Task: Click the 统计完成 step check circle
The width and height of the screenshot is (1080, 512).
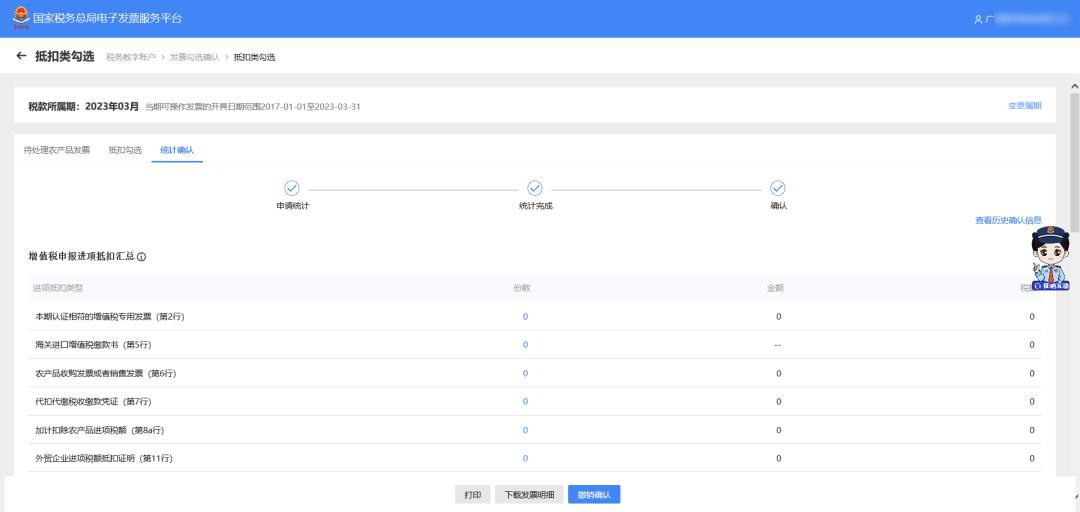Action: (535, 188)
